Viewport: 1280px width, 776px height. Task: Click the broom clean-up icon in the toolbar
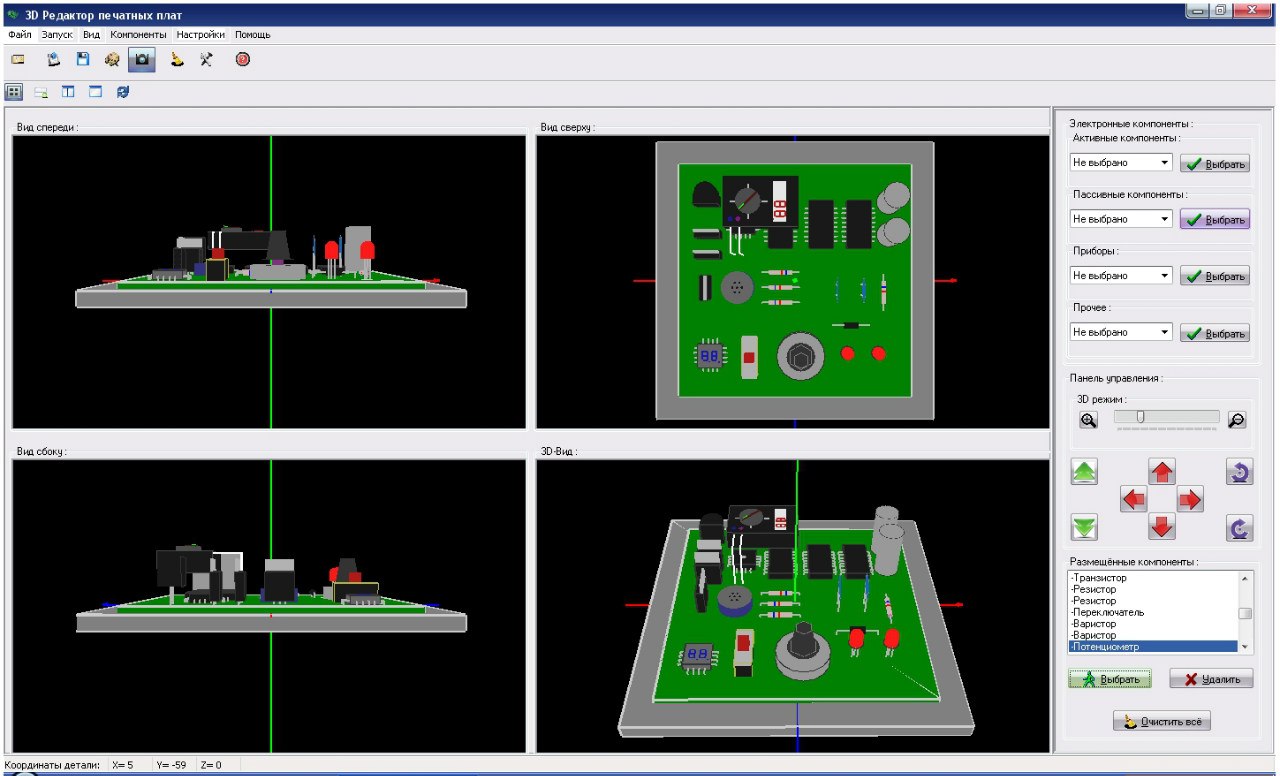176,60
